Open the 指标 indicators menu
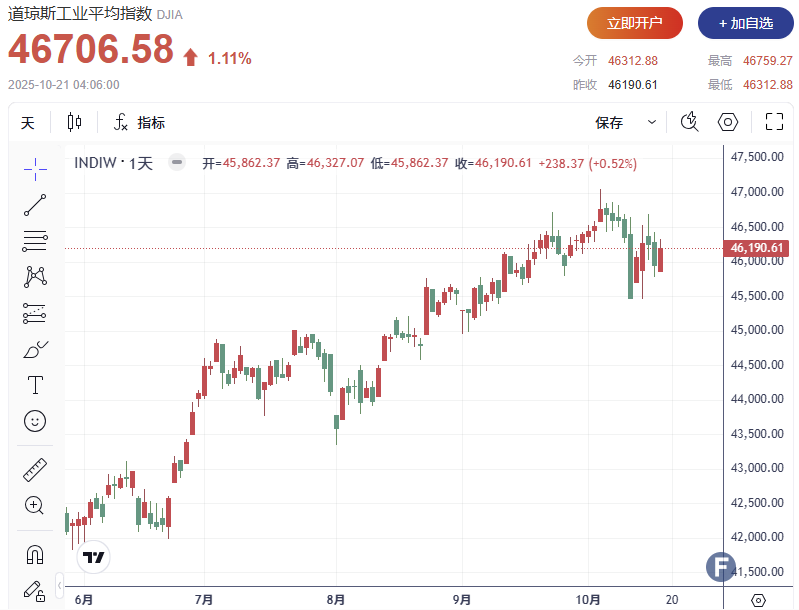The width and height of the screenshot is (799, 610). (x=139, y=123)
